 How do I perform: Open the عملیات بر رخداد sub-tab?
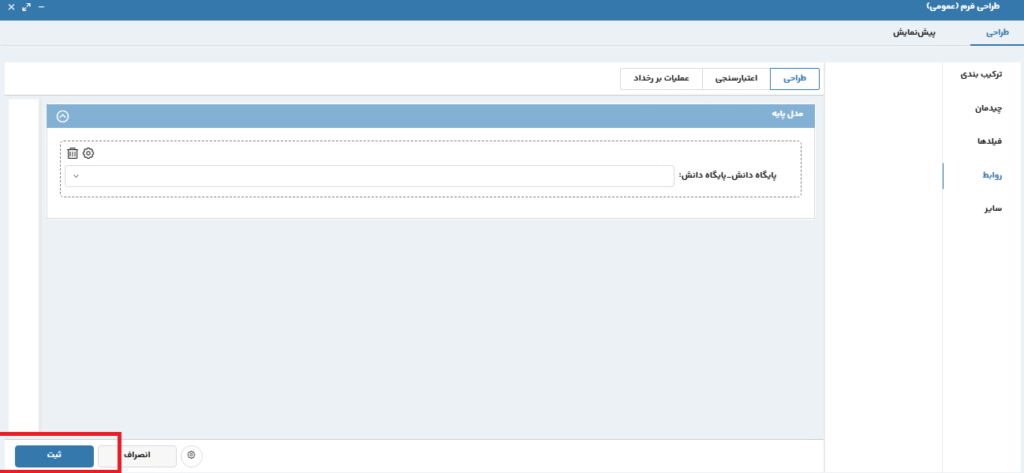[662, 78]
